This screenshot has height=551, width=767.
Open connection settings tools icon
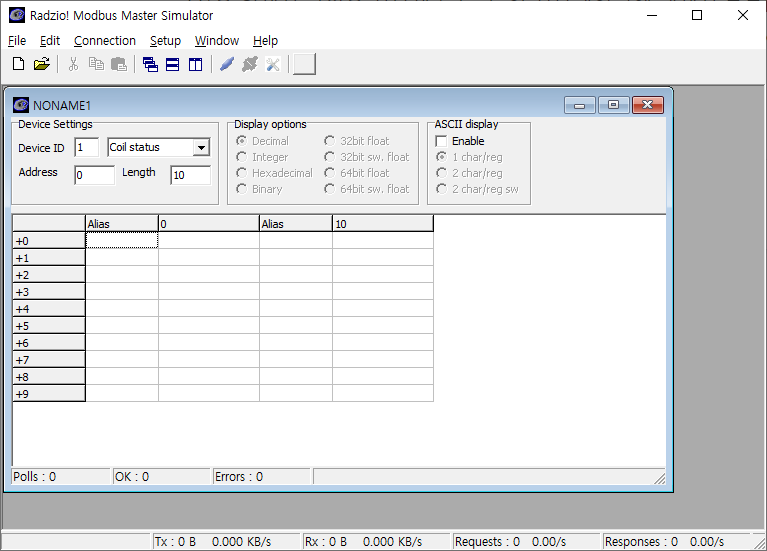point(273,64)
